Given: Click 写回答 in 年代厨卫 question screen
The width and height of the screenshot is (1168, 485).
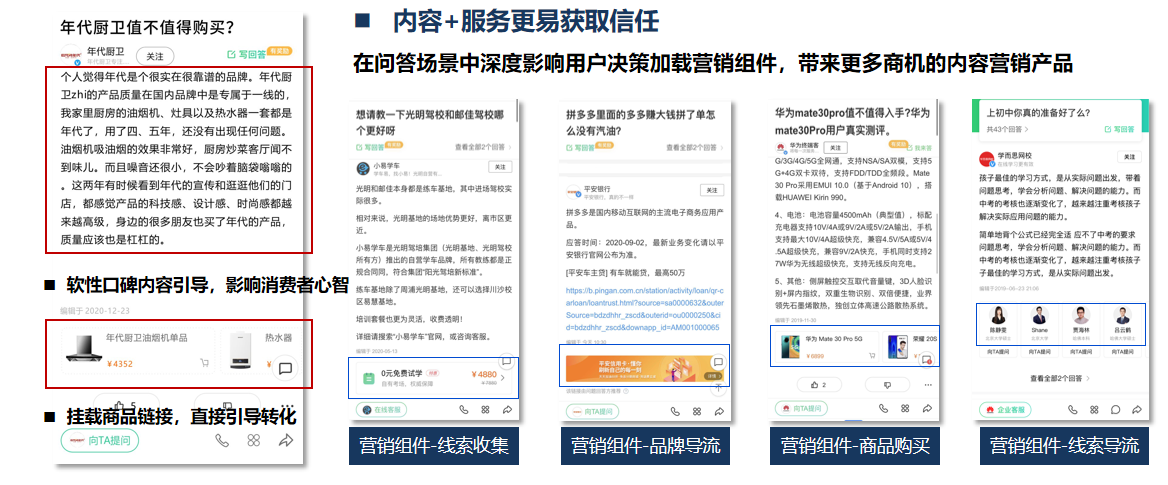Looking at the screenshot, I should [247, 54].
